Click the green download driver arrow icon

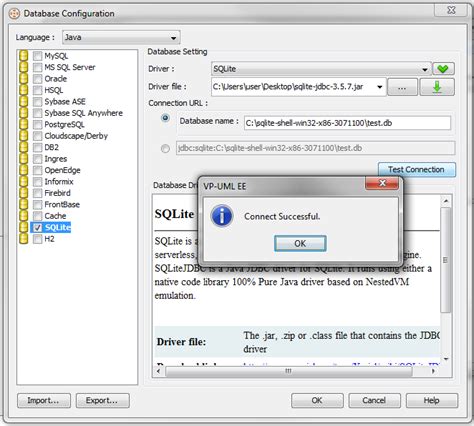(x=437, y=87)
